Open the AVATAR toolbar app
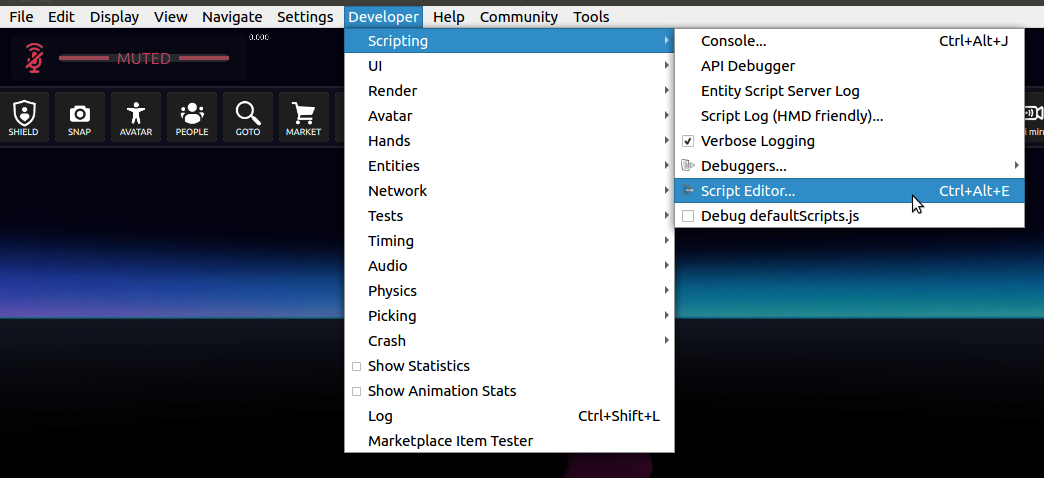 click(136, 117)
